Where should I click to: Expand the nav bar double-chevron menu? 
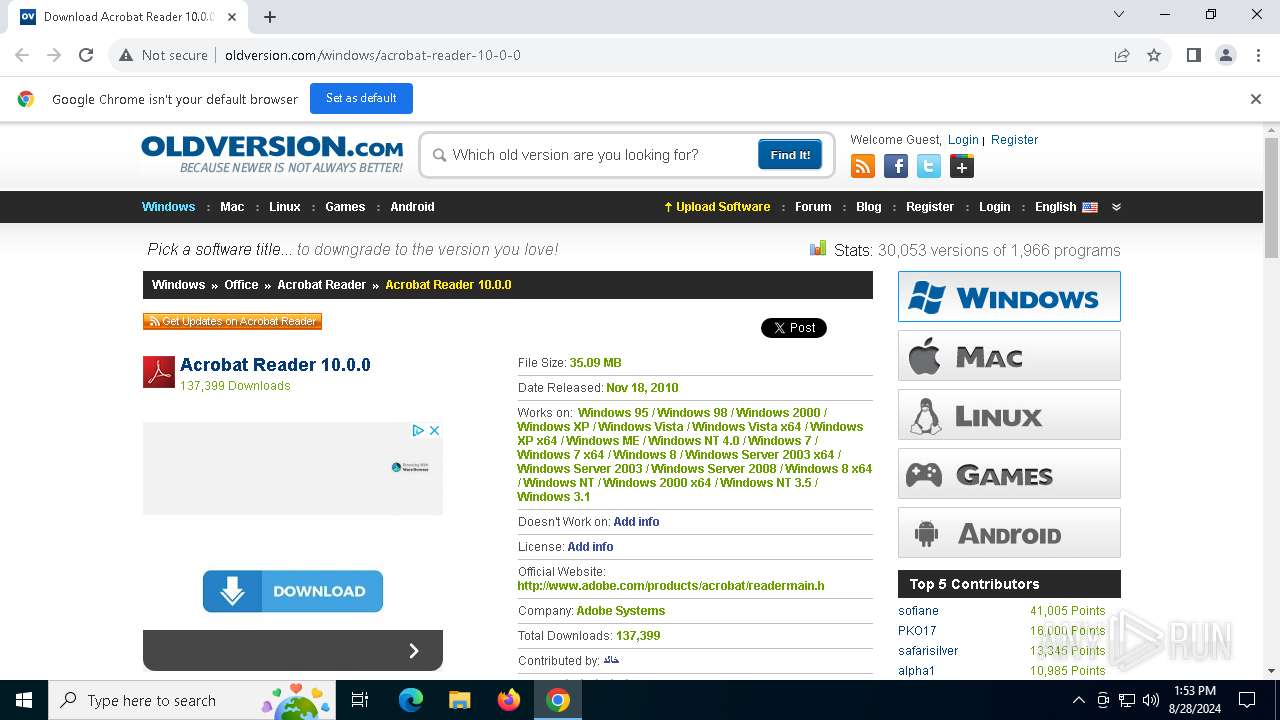1116,207
